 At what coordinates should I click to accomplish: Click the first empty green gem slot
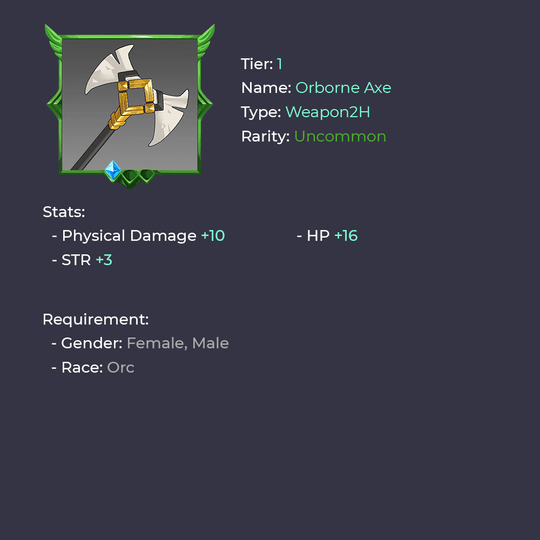(x=130, y=177)
